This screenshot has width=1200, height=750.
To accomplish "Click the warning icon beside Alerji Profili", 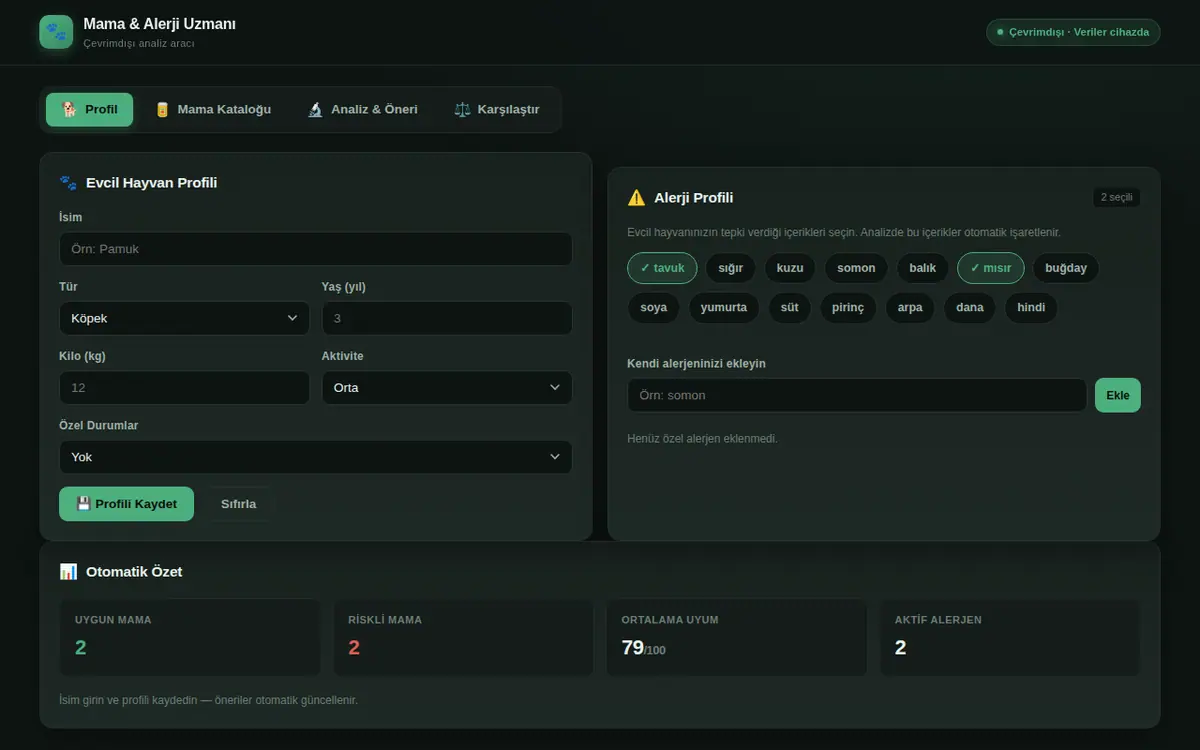I will pos(636,198).
